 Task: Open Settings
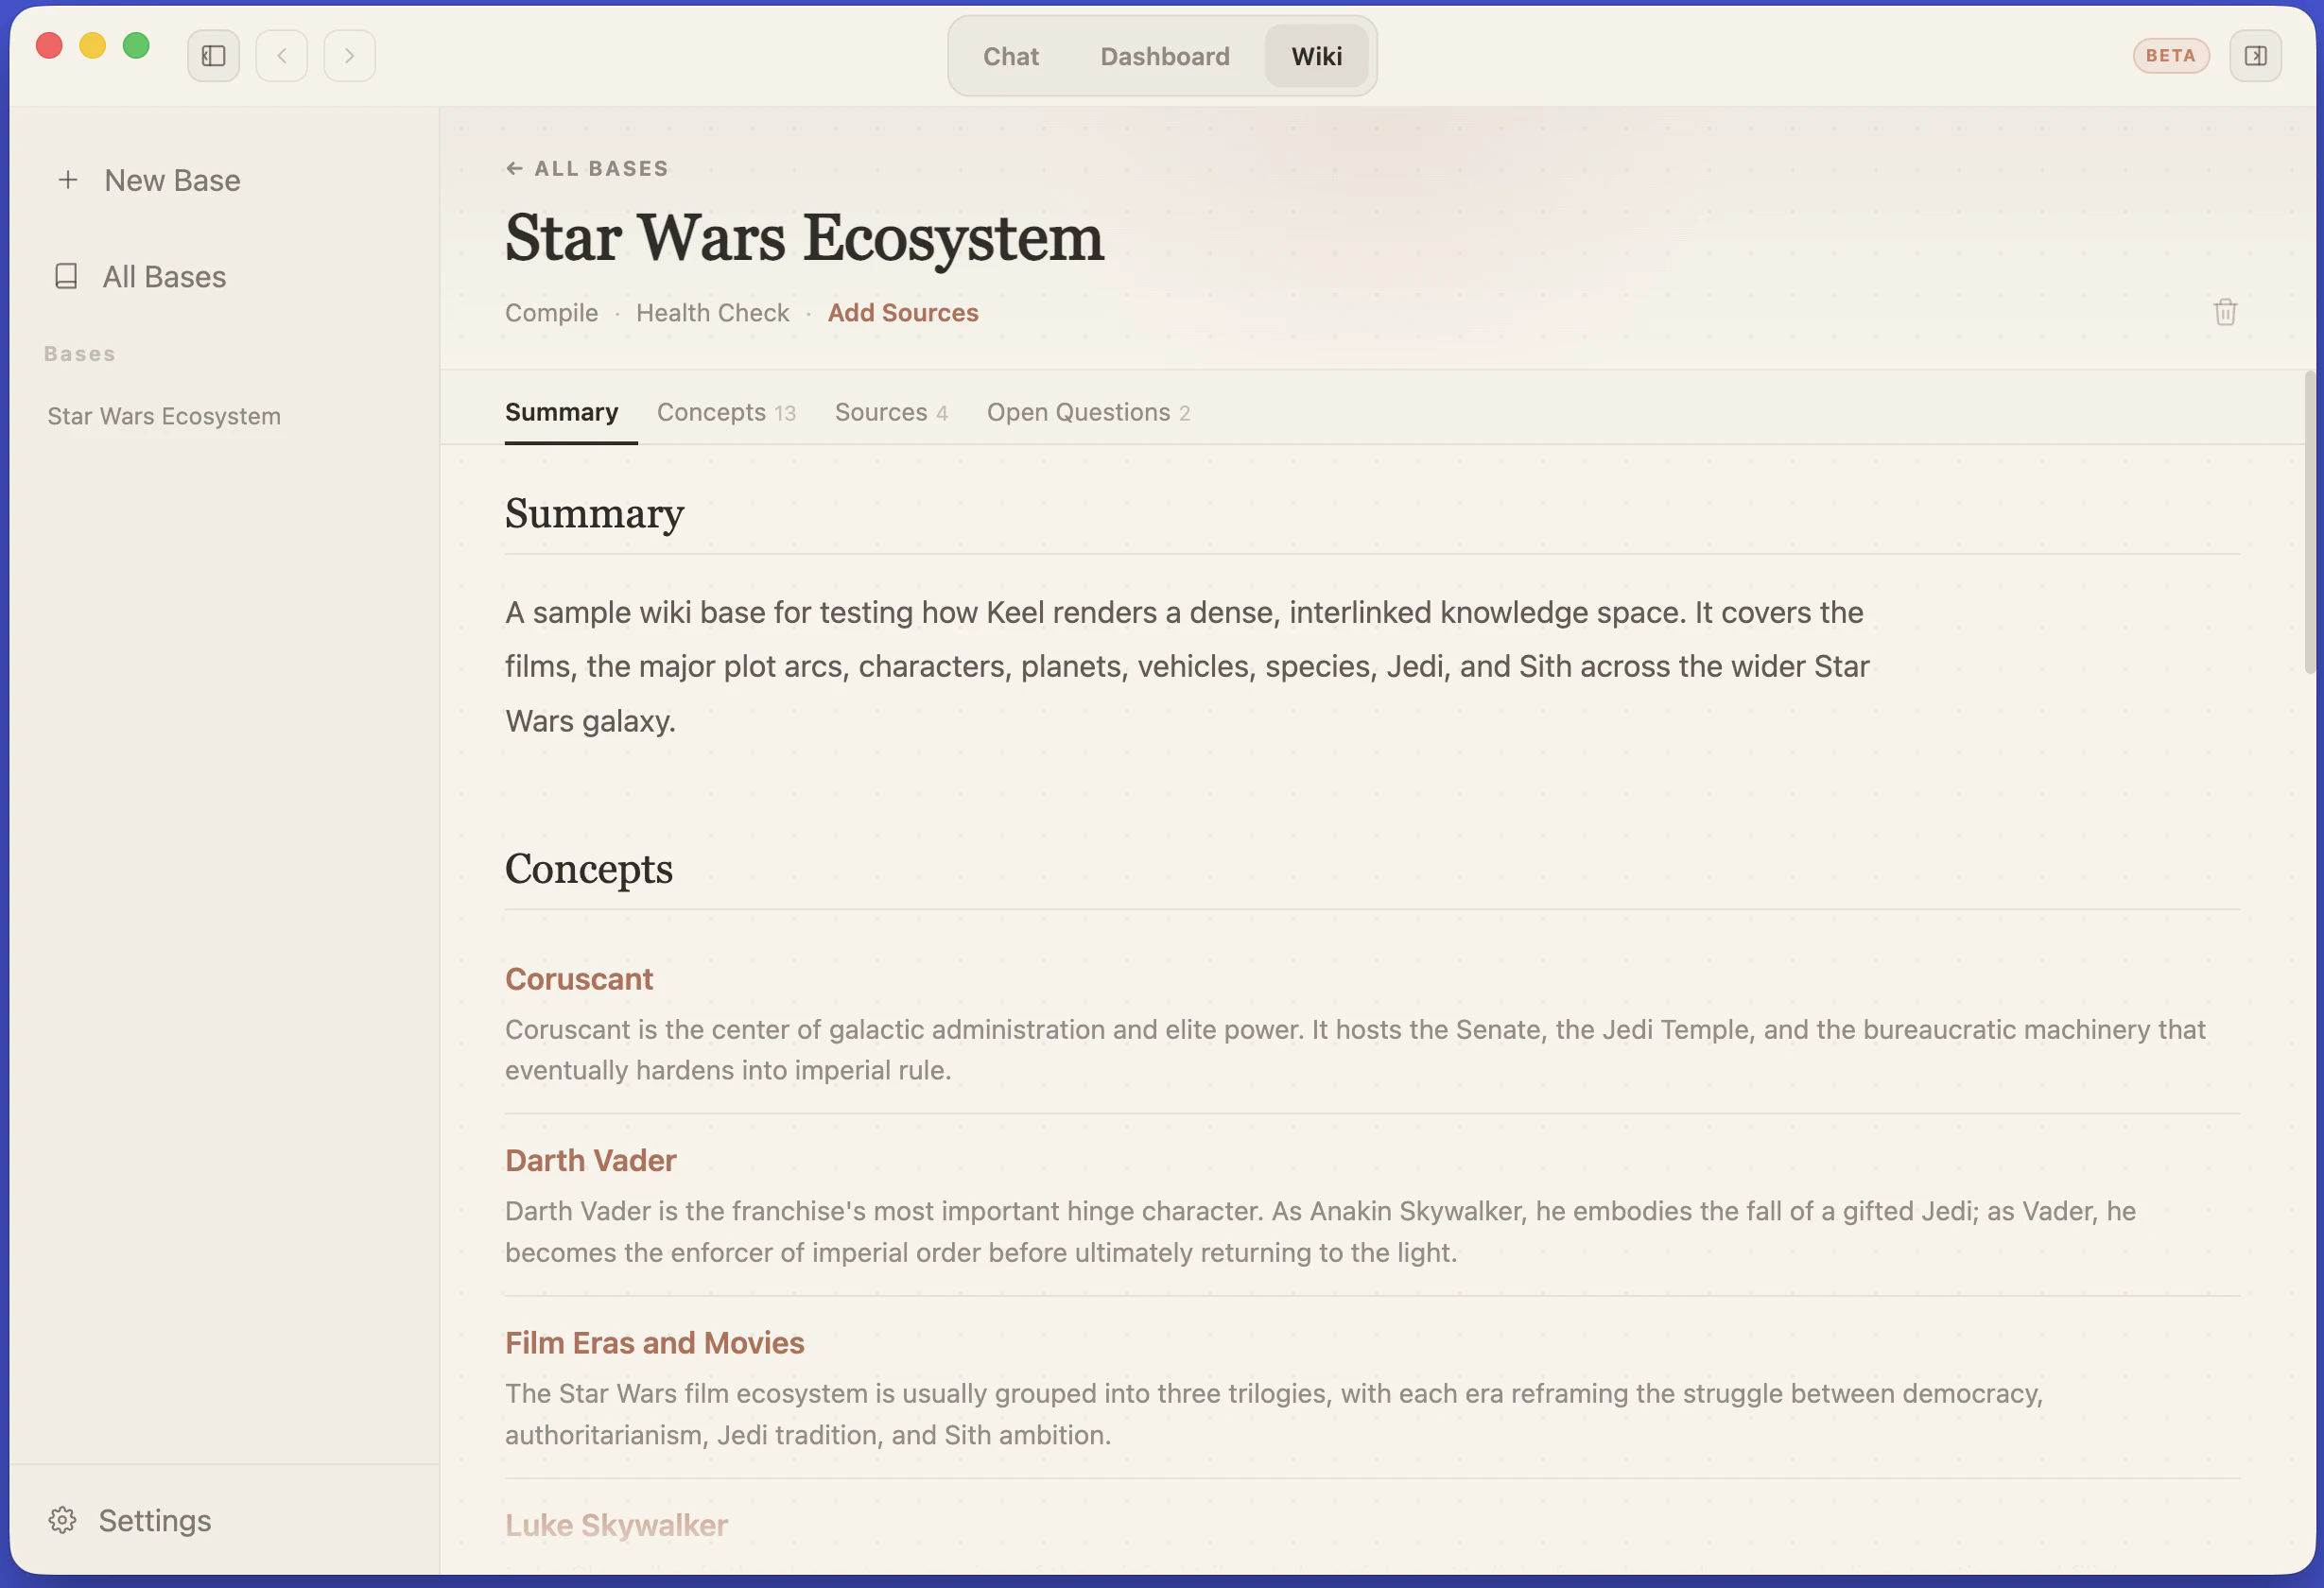pos(154,1520)
